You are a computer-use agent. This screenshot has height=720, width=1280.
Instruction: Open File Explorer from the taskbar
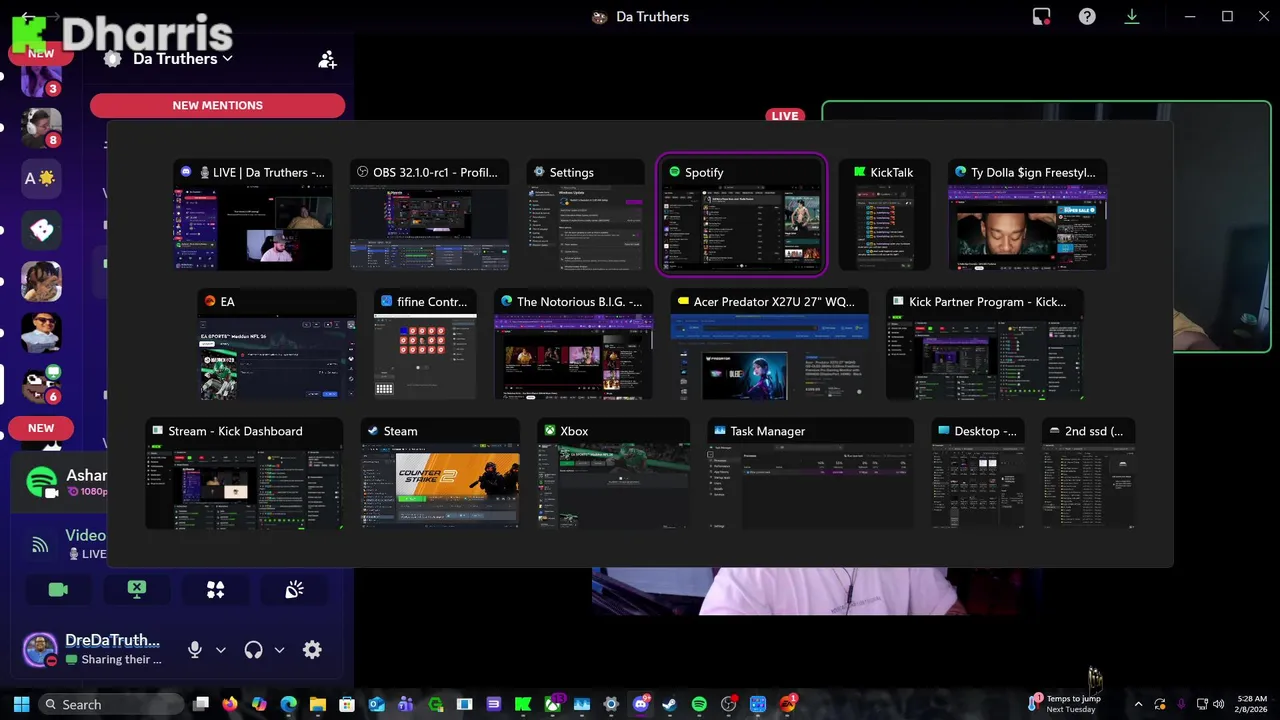click(x=317, y=704)
